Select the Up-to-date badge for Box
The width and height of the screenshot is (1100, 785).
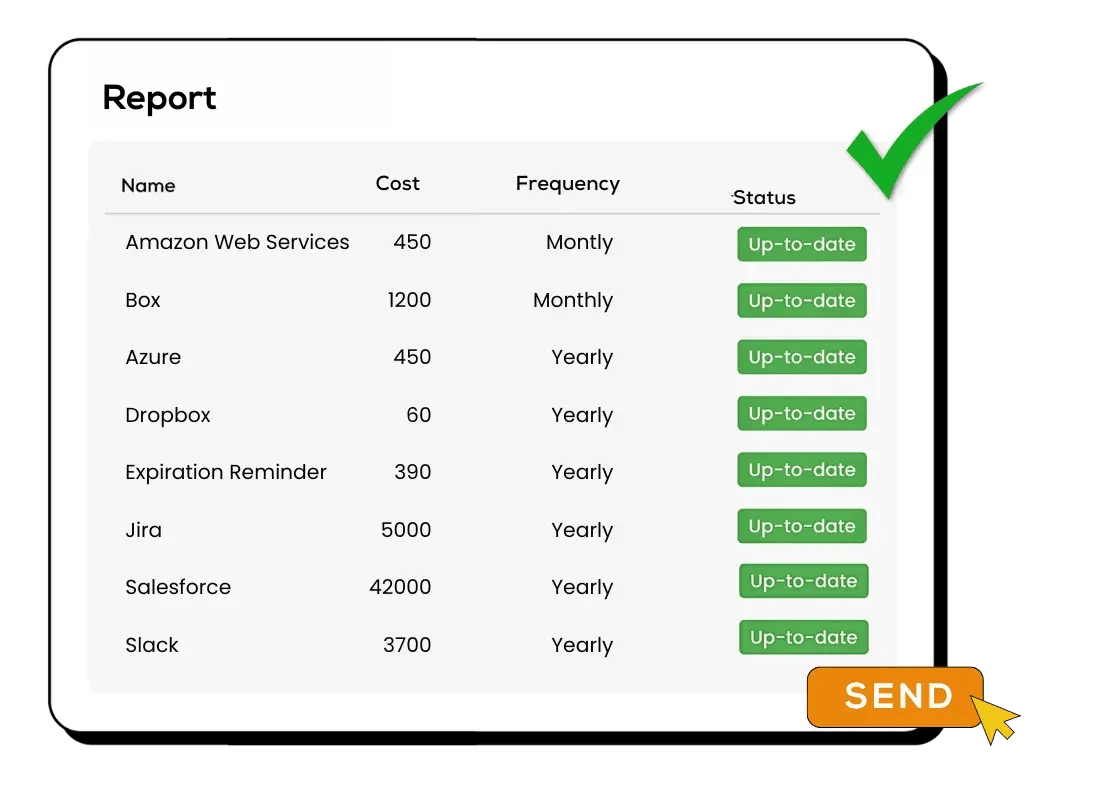pos(802,300)
